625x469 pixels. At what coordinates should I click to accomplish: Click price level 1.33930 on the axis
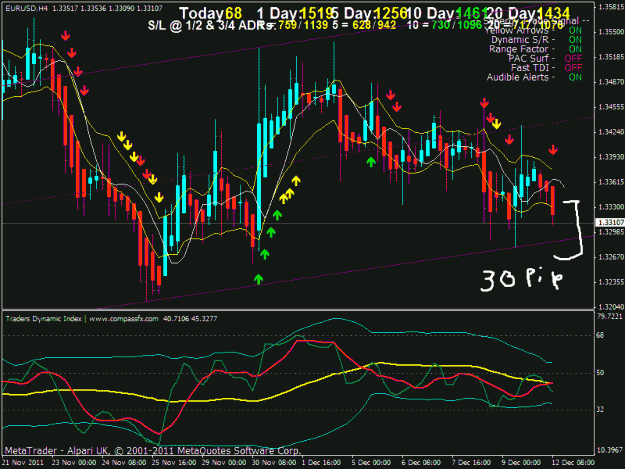611,157
